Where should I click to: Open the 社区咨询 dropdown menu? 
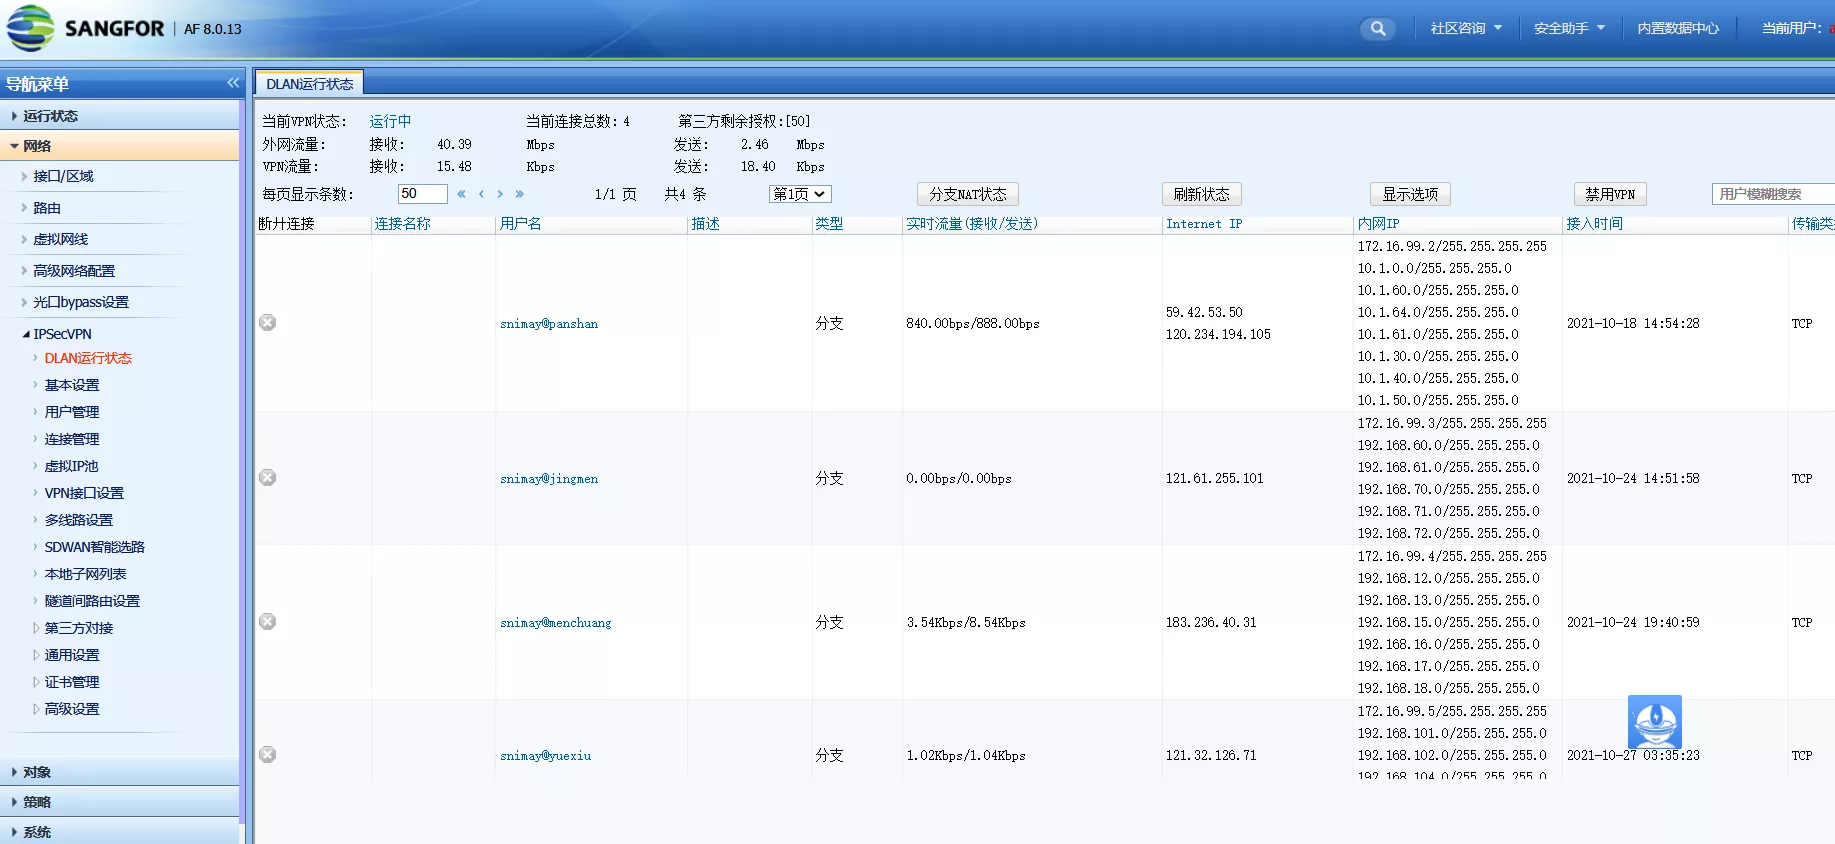1465,29
